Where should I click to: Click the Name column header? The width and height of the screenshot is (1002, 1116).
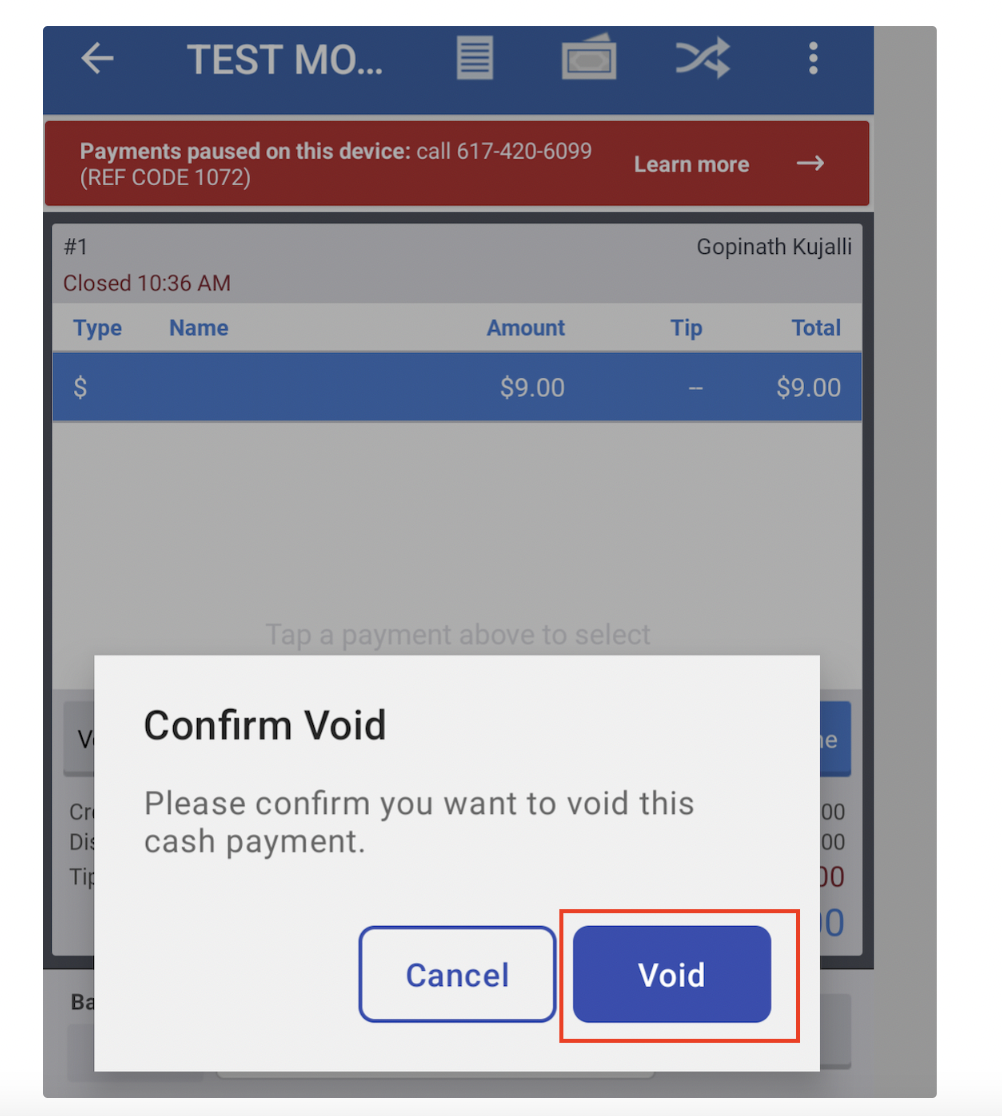point(198,328)
